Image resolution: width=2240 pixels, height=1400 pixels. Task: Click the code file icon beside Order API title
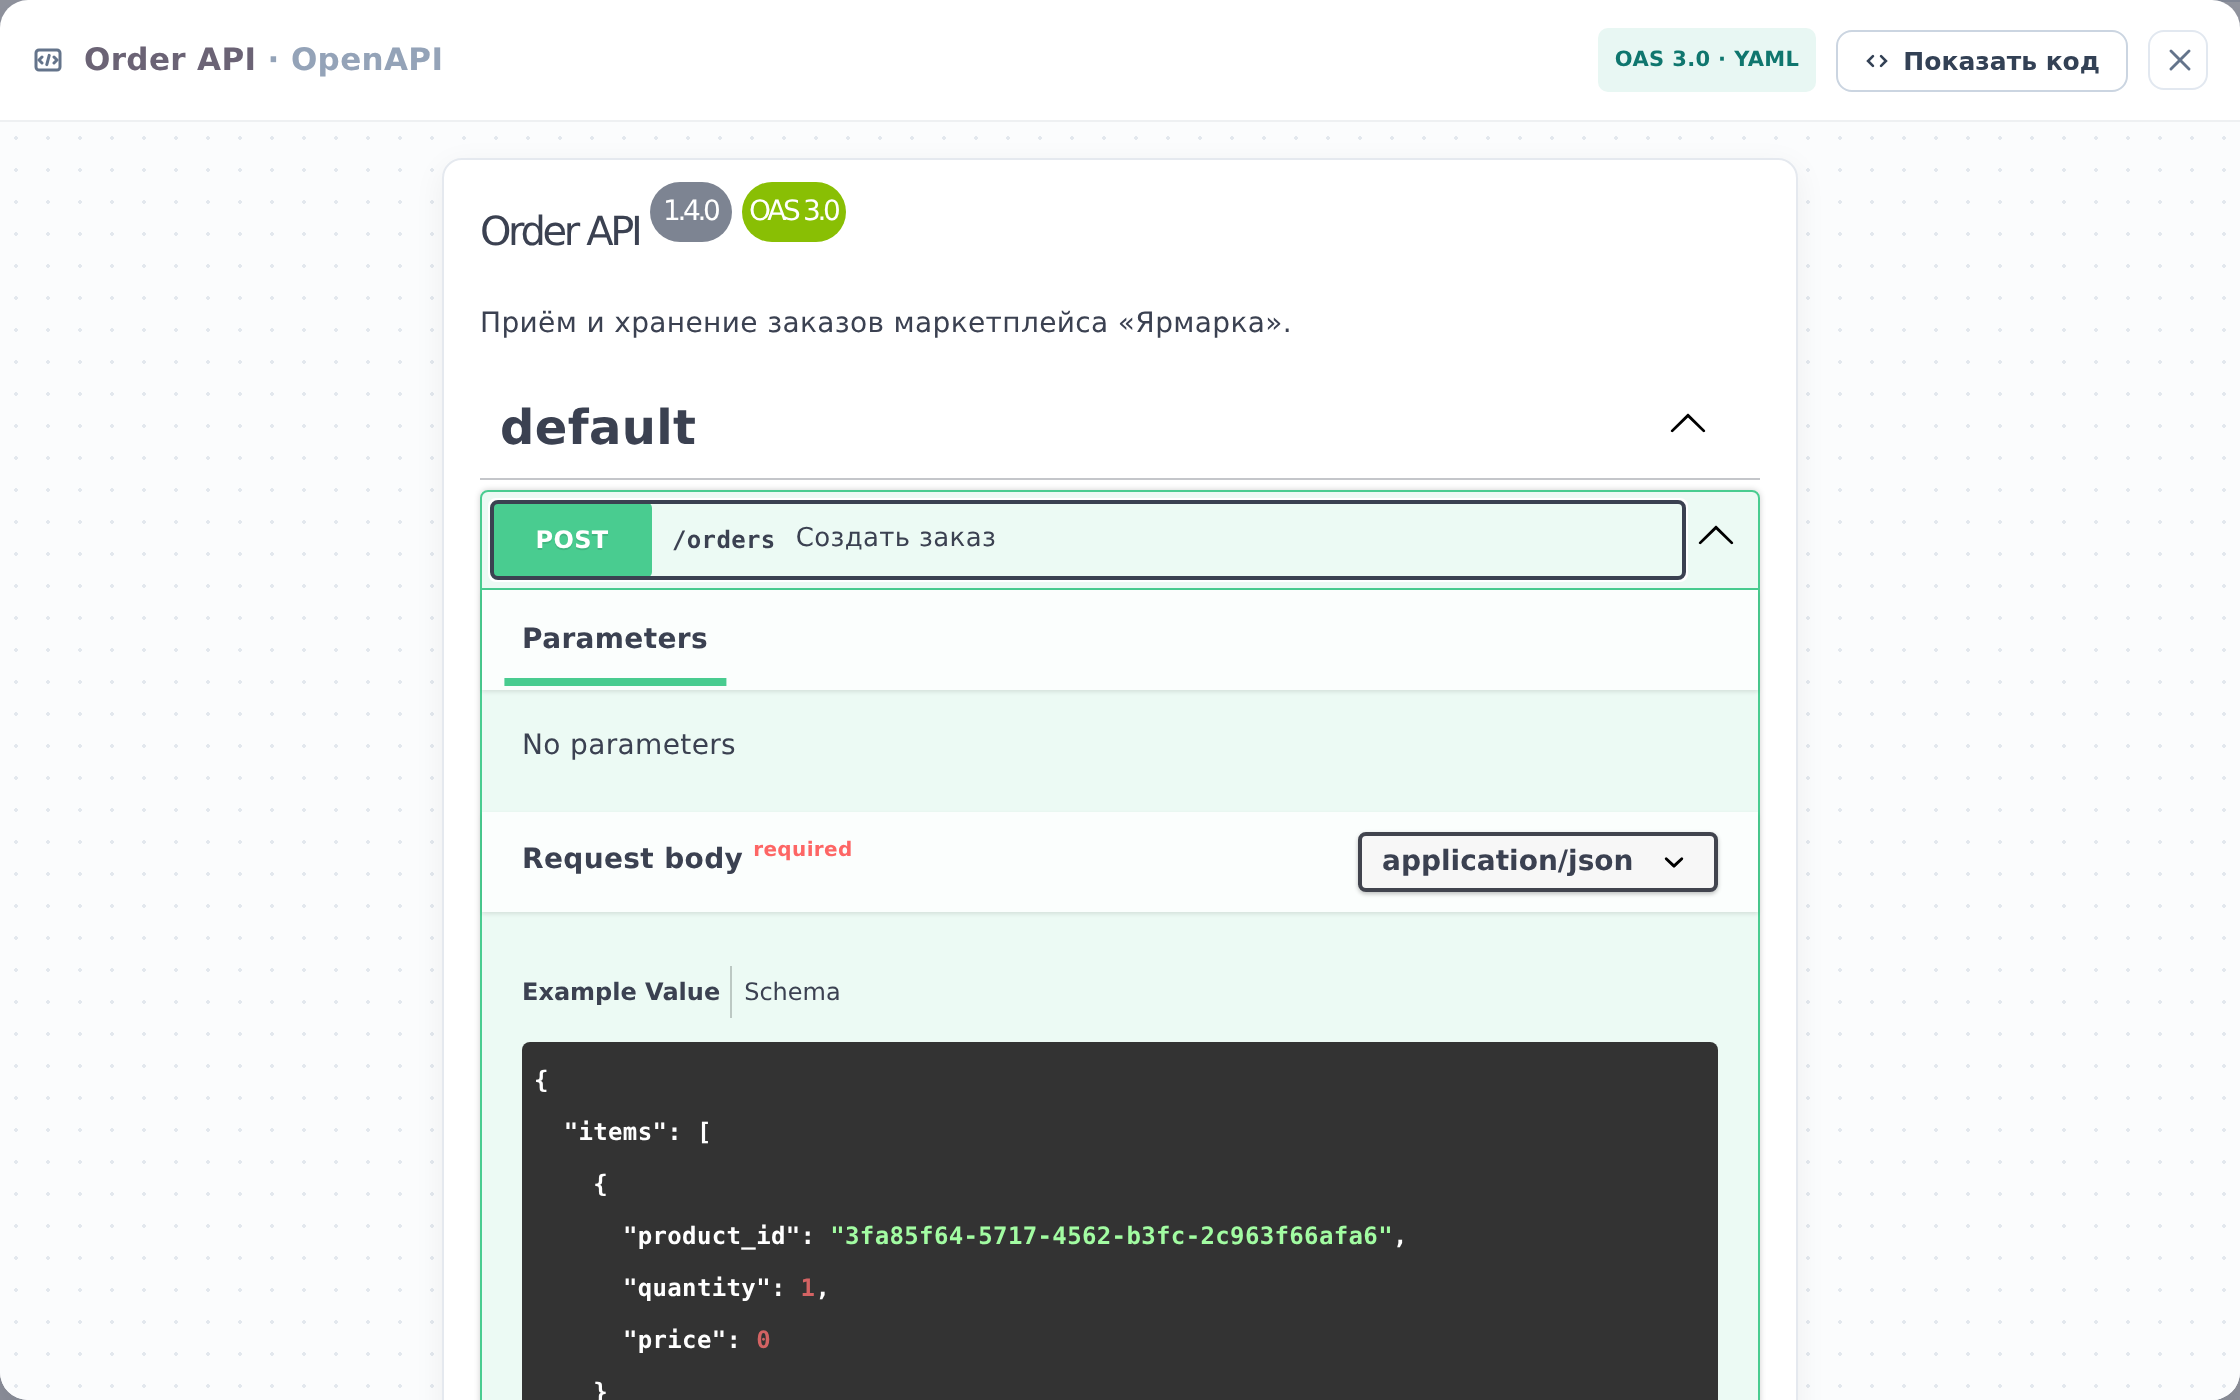click(x=48, y=60)
